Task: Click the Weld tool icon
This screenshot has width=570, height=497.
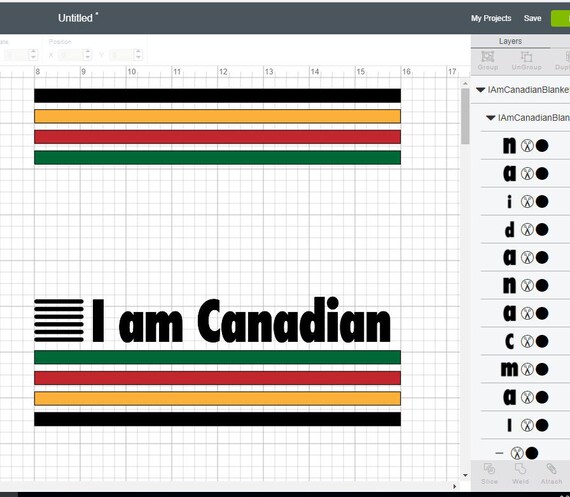Action: (520, 469)
